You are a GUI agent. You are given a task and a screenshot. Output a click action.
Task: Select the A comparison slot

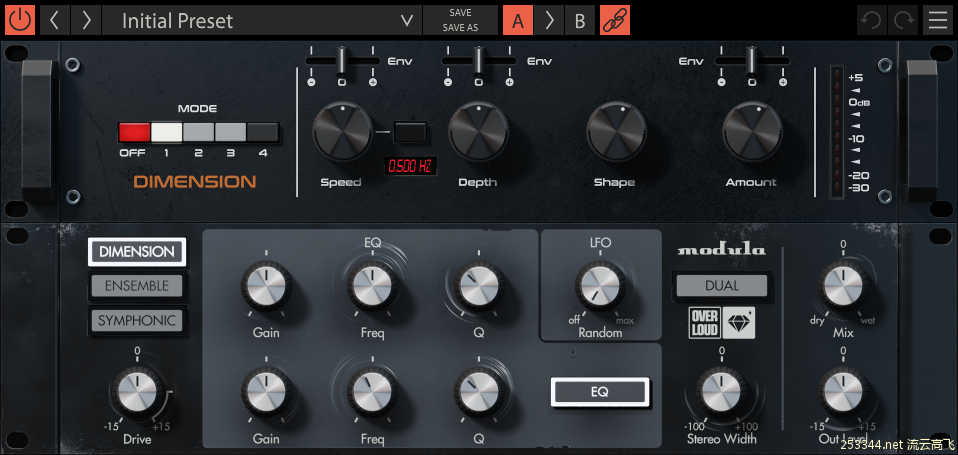click(x=518, y=20)
